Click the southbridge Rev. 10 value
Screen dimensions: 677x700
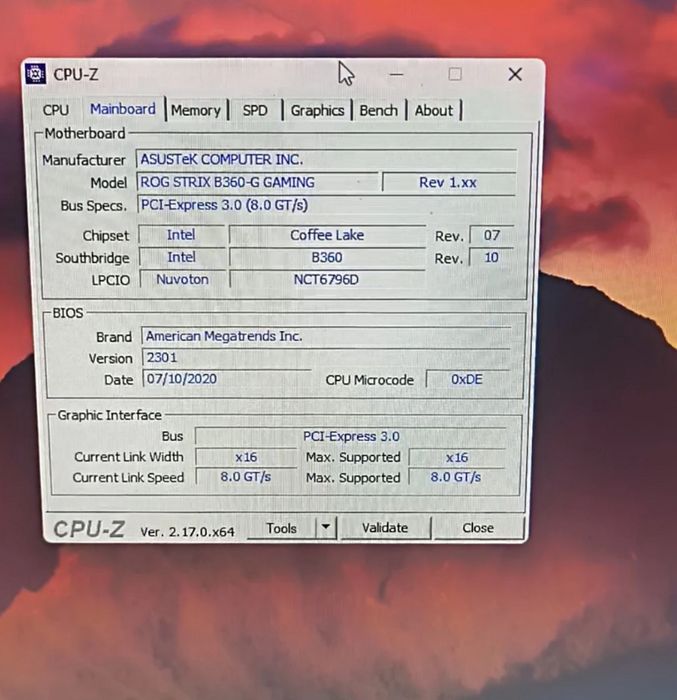[x=491, y=257]
